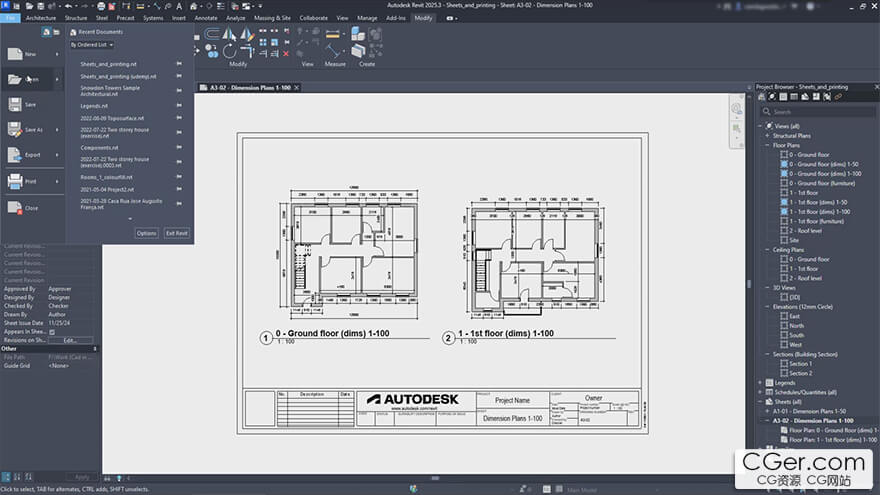Select sheet A1-01 - Dimension Plans 1-50
Viewport: 880px width, 495px height.
click(809, 411)
